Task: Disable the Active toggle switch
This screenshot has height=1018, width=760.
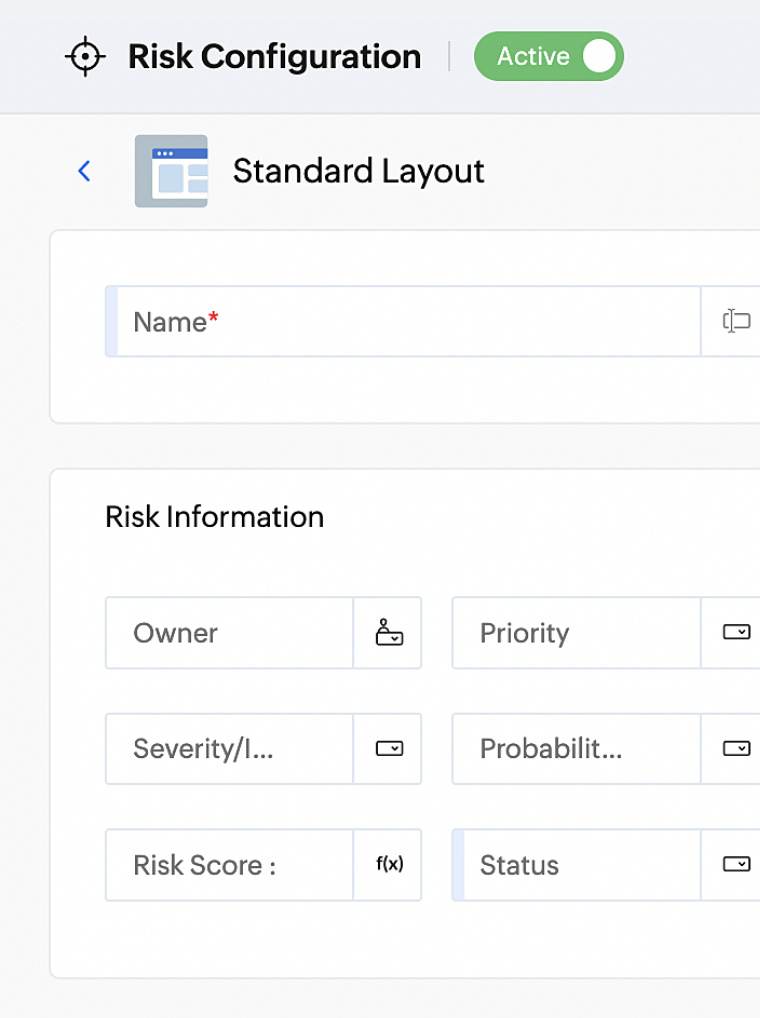Action: coord(548,56)
